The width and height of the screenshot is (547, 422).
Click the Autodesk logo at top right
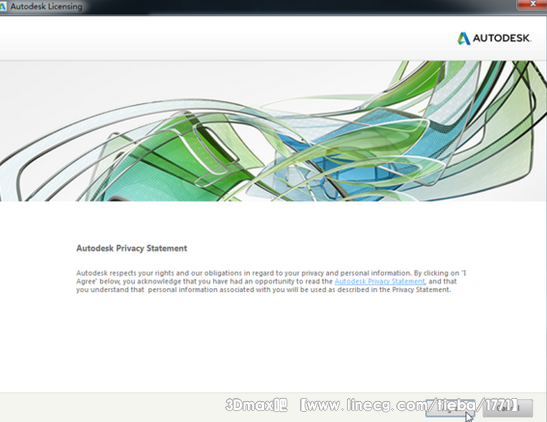coord(494,38)
